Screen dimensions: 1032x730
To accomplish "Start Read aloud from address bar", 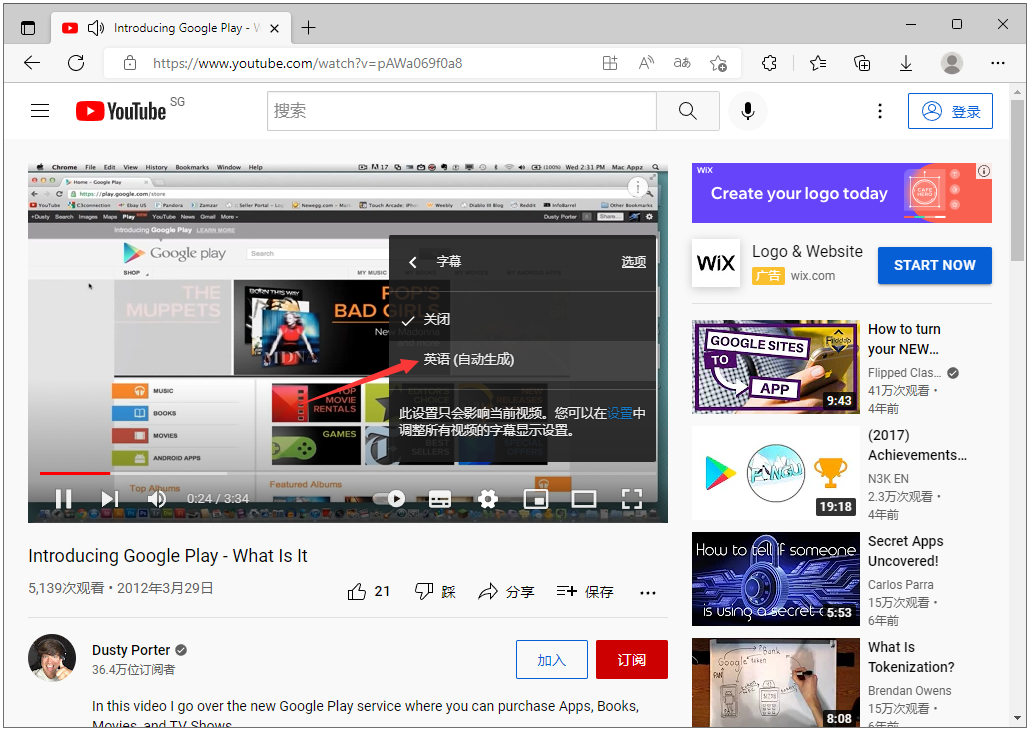I will pyautogui.click(x=646, y=63).
